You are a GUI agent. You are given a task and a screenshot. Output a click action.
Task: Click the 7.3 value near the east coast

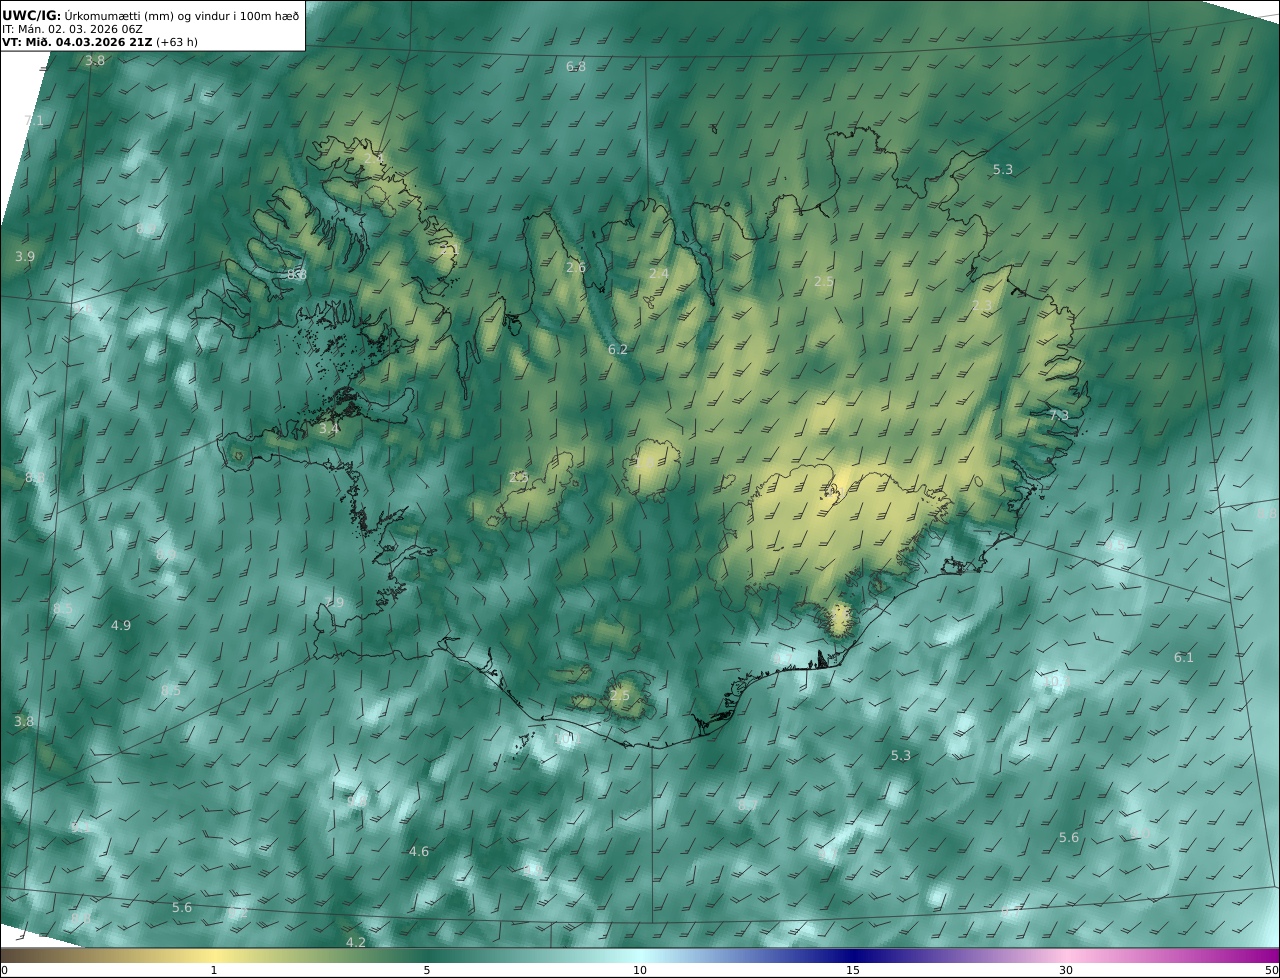pos(1059,415)
